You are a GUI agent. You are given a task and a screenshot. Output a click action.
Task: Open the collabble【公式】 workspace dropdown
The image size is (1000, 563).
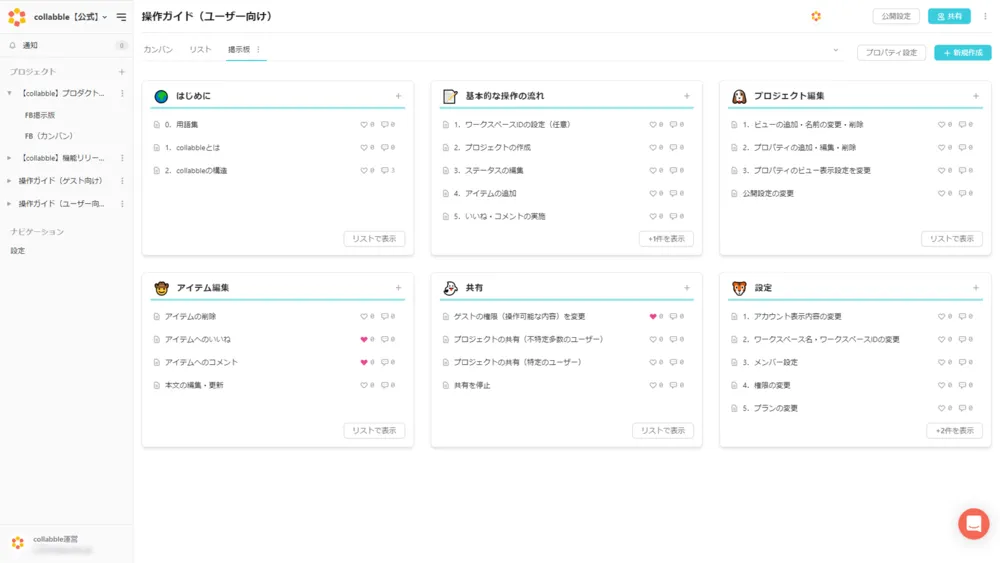pos(70,17)
